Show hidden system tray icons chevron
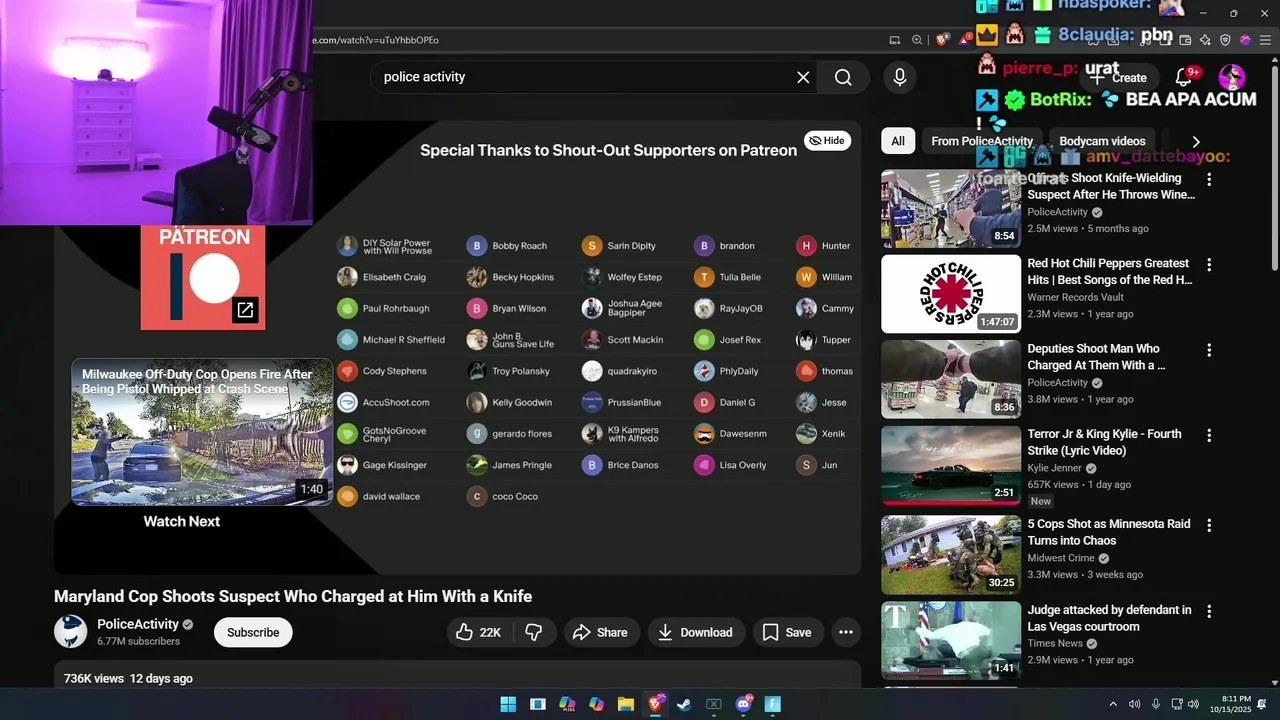The image size is (1280, 720). (1113, 704)
